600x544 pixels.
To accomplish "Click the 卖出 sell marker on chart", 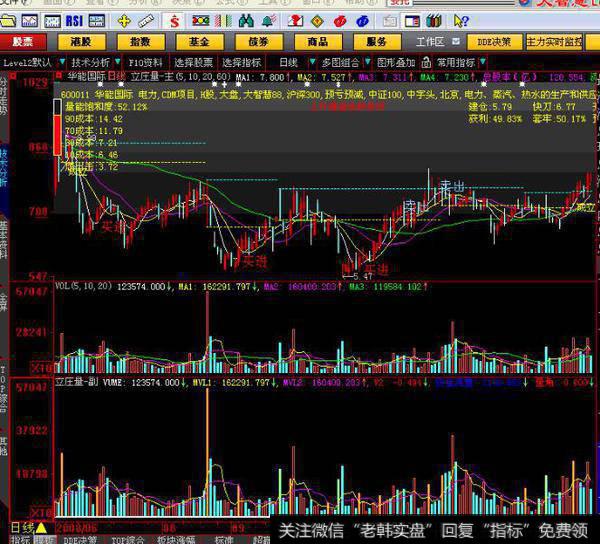I will click(452, 187).
